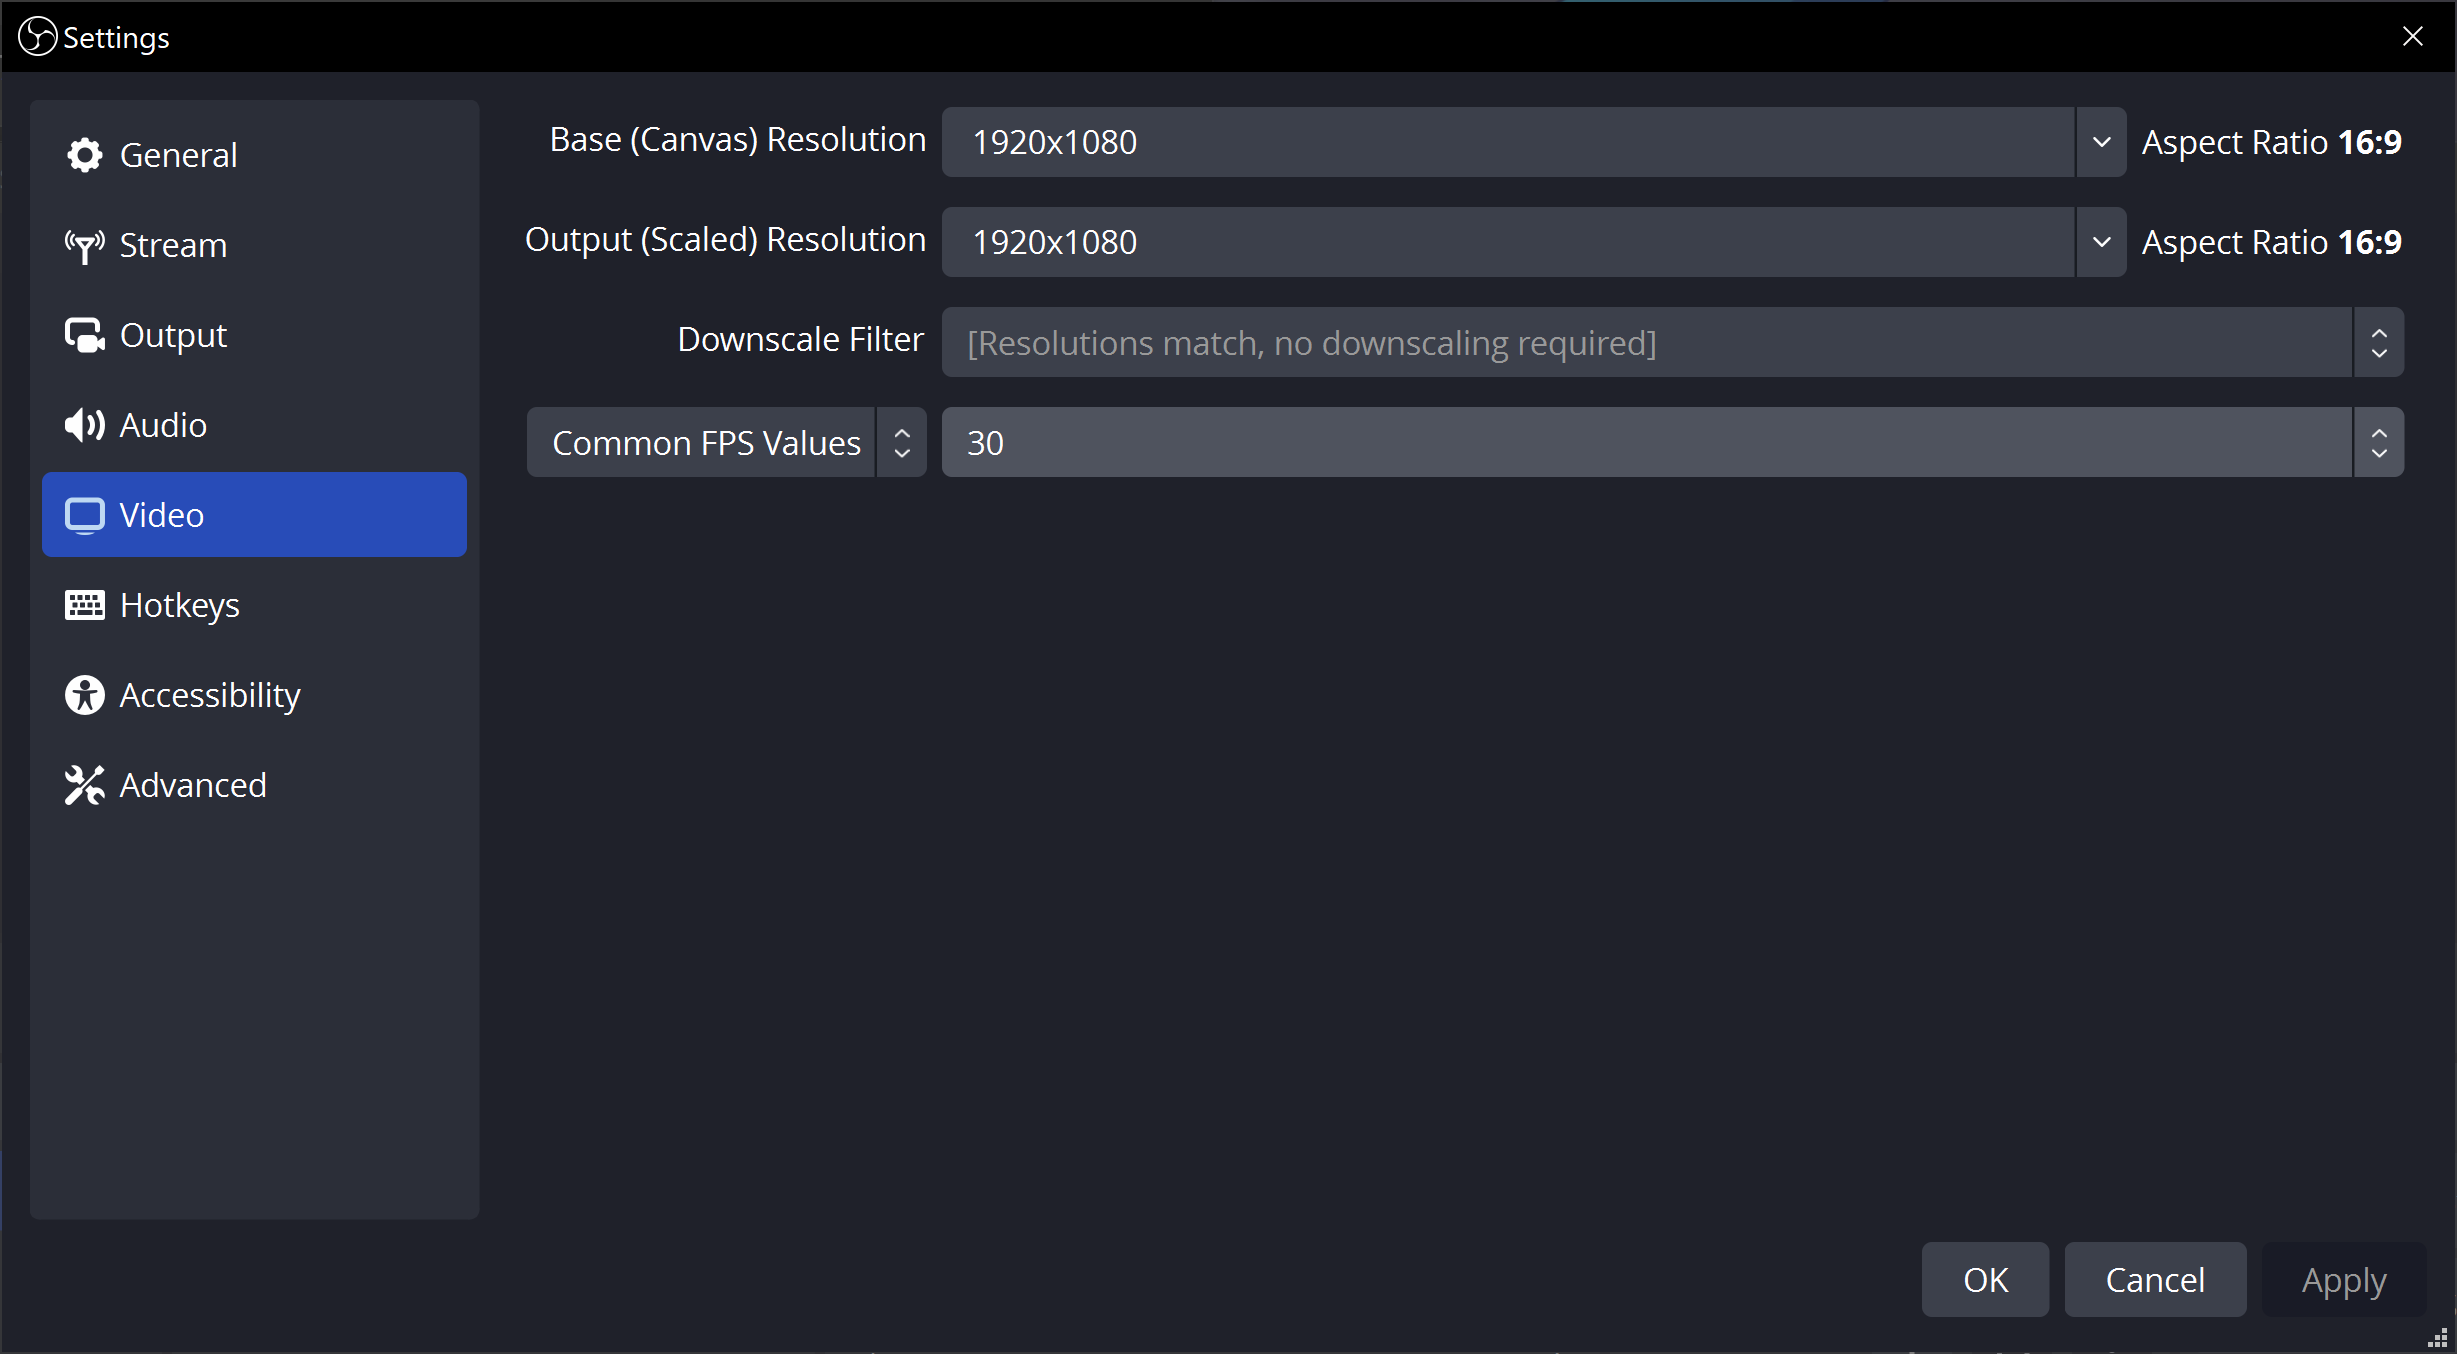2457x1354 pixels.
Task: Click the General gear icon
Action: (85, 155)
